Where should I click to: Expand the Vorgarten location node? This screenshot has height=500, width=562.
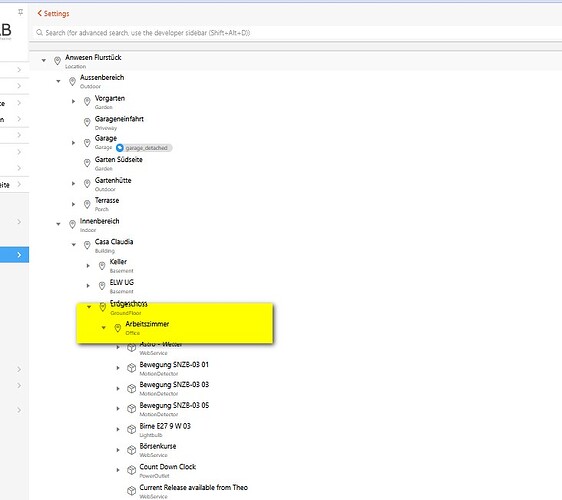click(x=73, y=102)
